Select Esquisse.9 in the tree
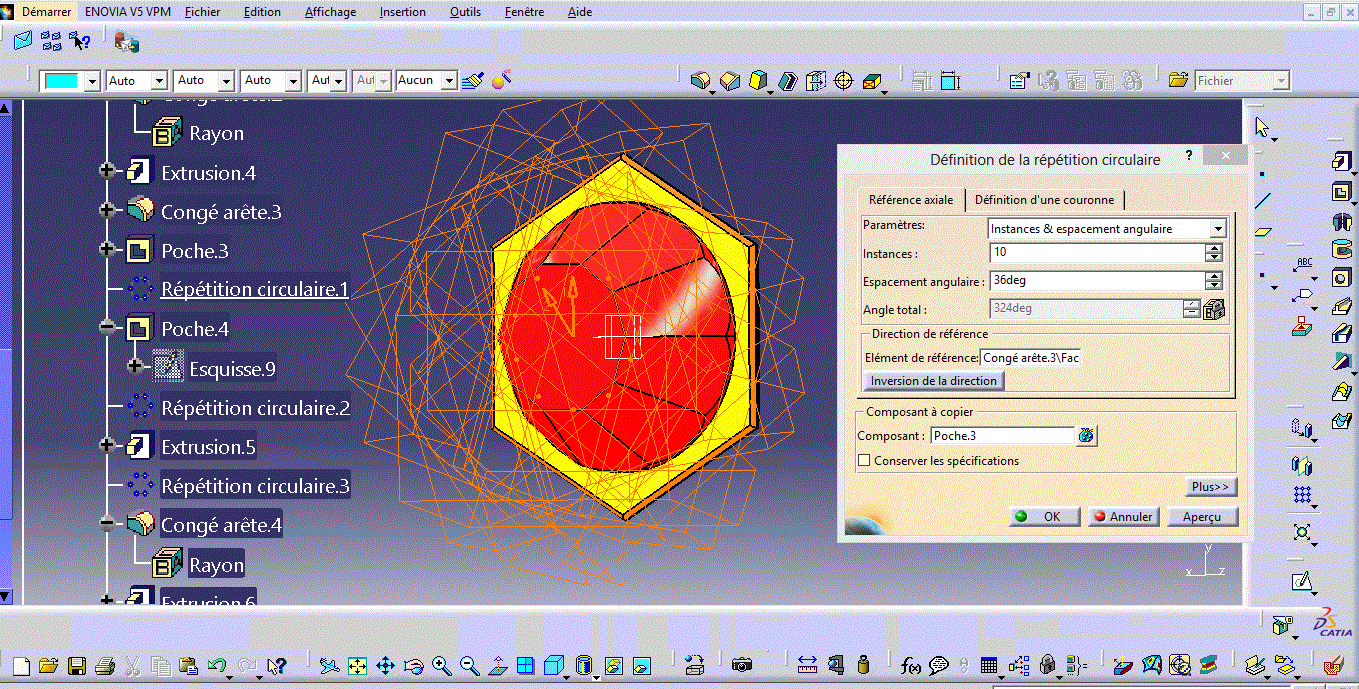 (232, 369)
